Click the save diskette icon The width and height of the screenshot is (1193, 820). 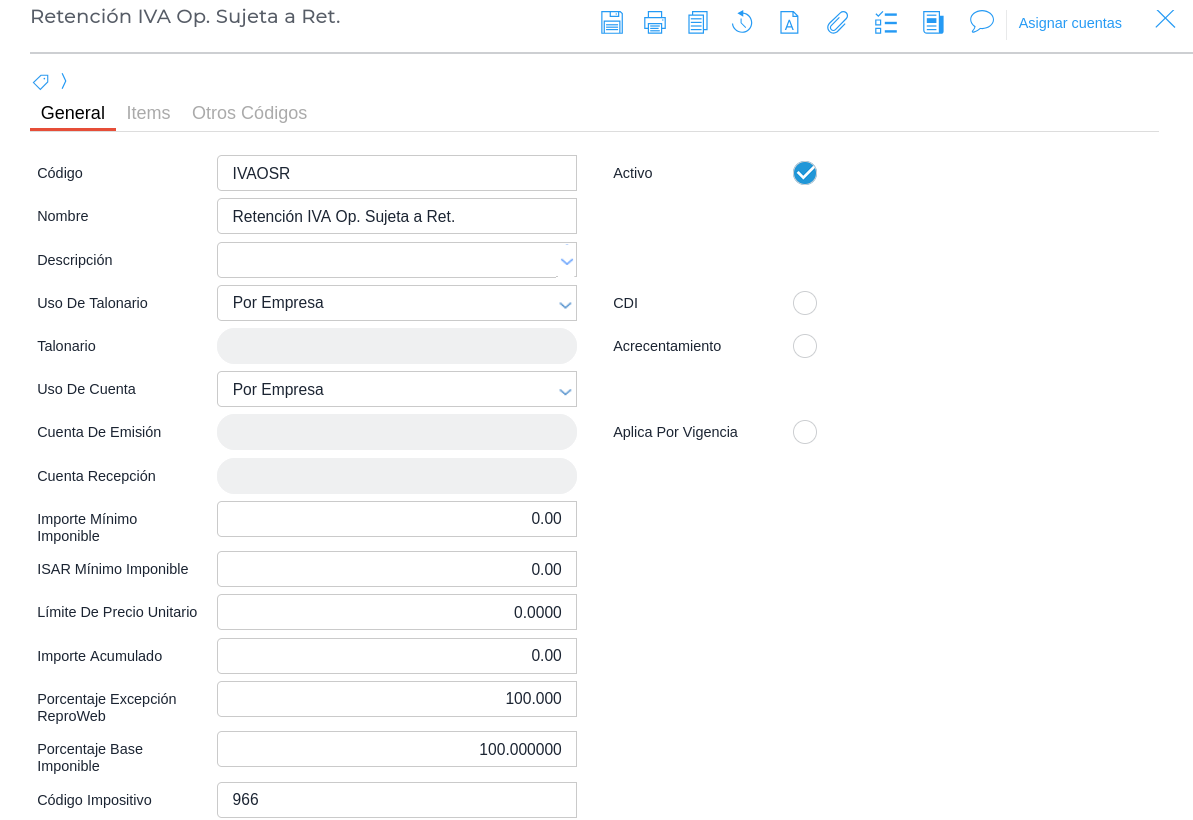click(x=612, y=22)
